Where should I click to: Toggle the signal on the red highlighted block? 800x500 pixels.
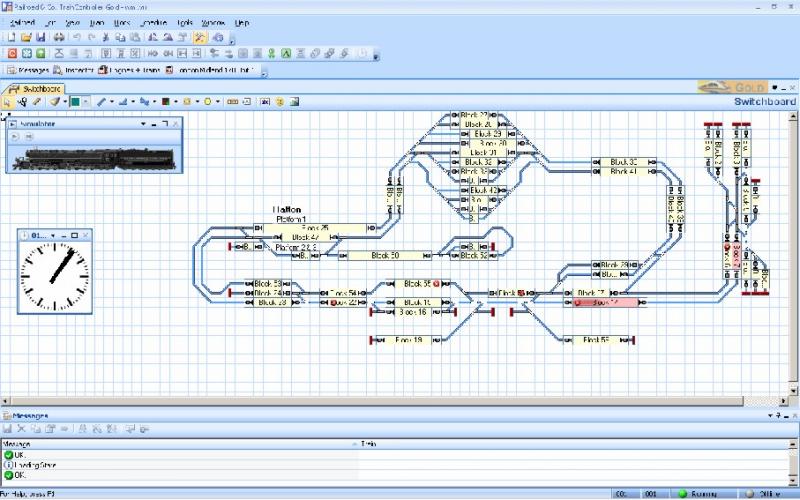click(x=578, y=302)
